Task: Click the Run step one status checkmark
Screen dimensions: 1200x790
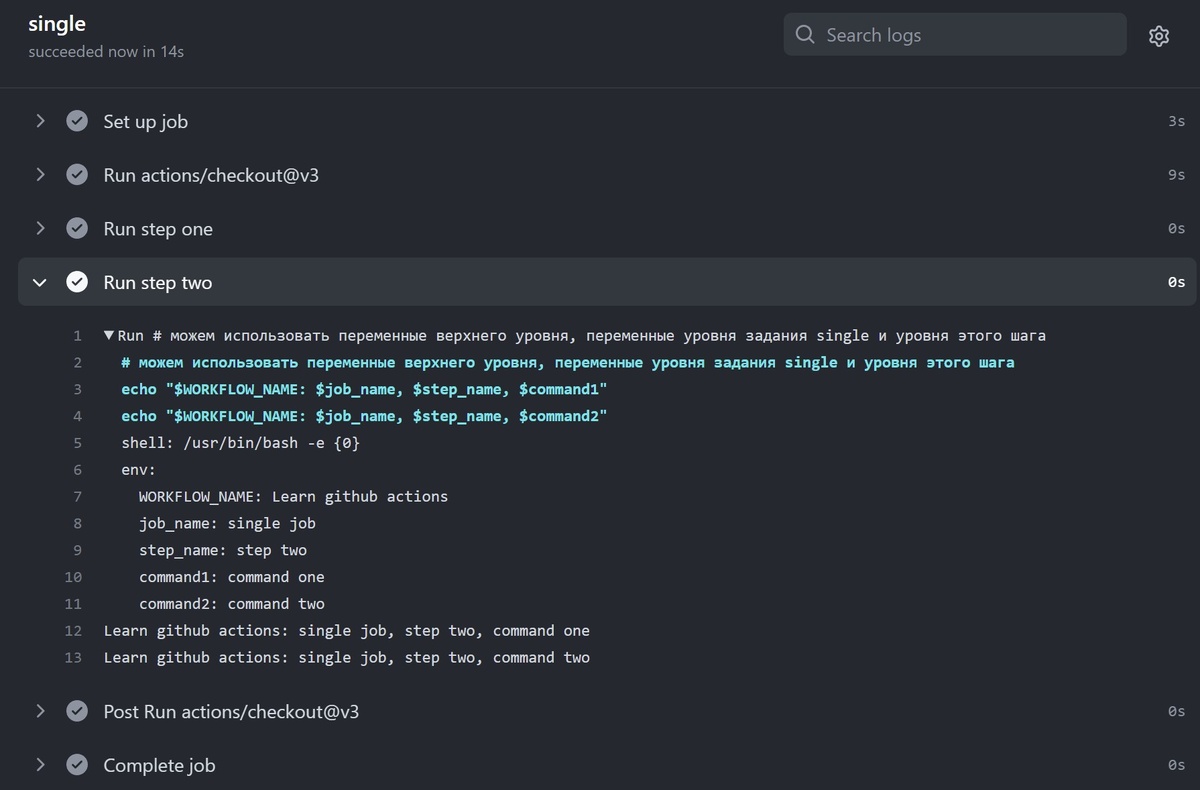Action: click(x=77, y=229)
